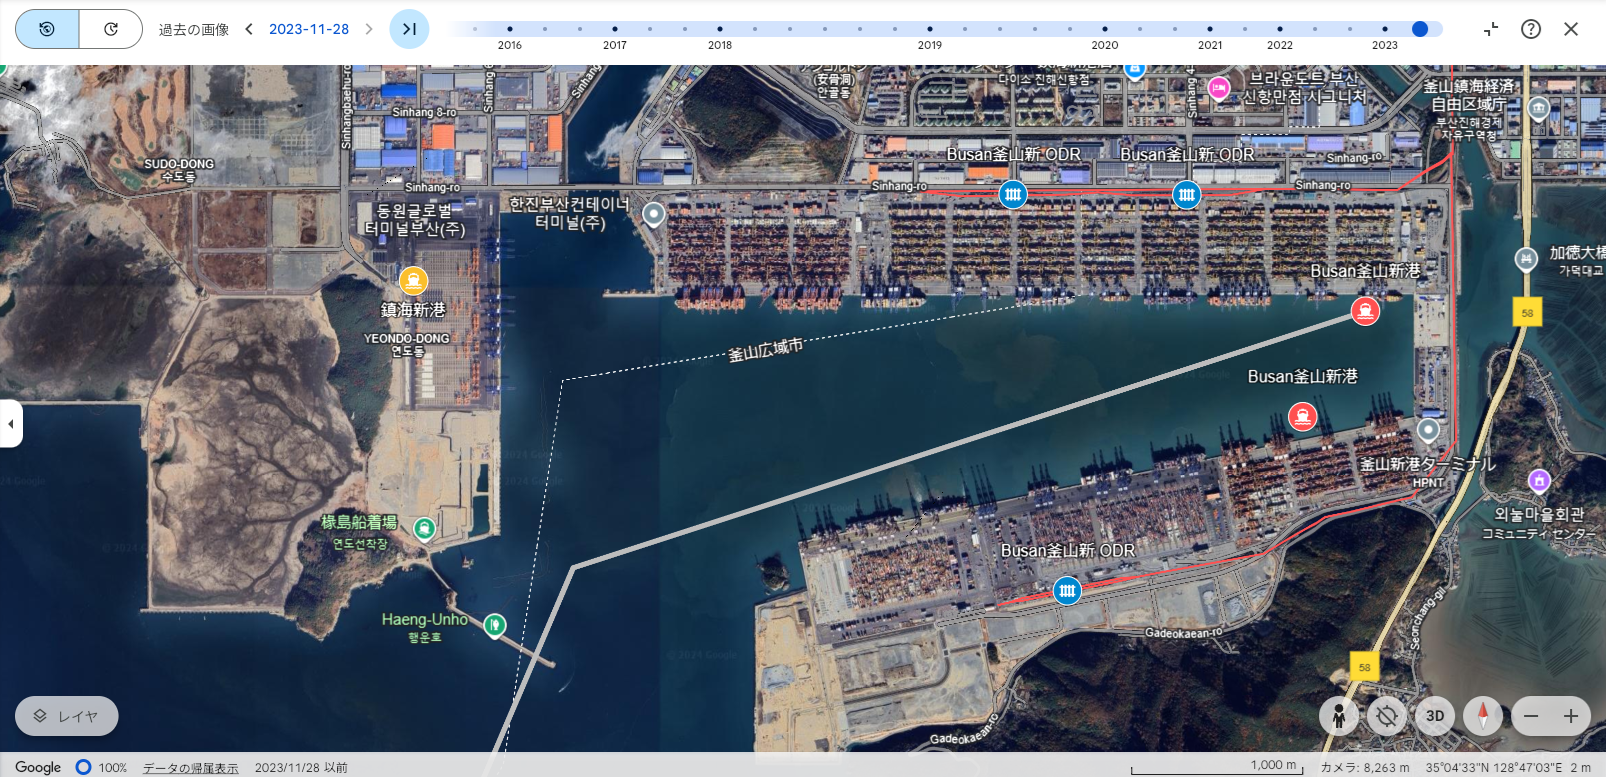1606x777 pixels.
Task: Open the データの帰属表示 link
Action: pyautogui.click(x=190, y=768)
